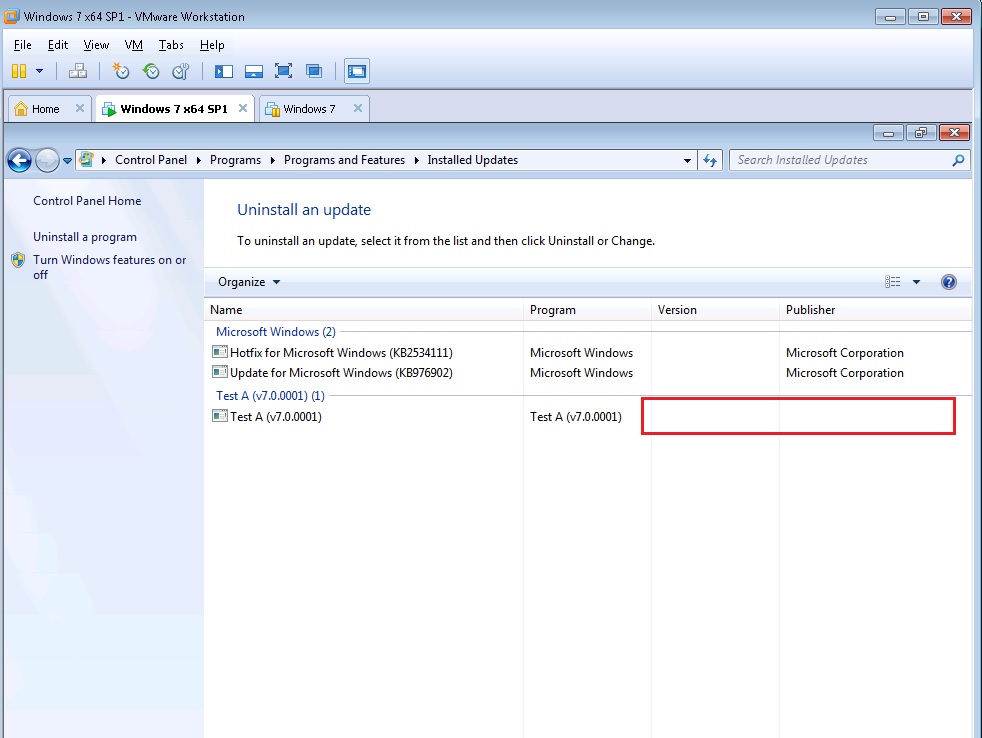The width and height of the screenshot is (982, 738).
Task: Click the blue help icon
Action: click(x=949, y=282)
